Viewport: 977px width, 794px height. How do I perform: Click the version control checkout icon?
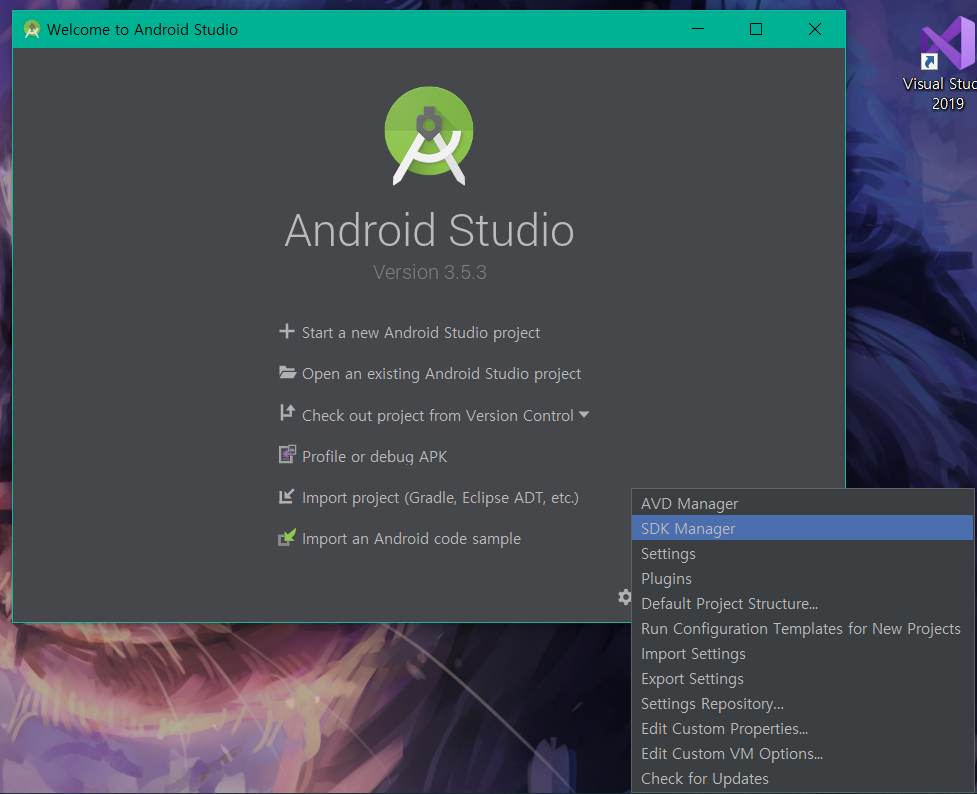click(287, 413)
